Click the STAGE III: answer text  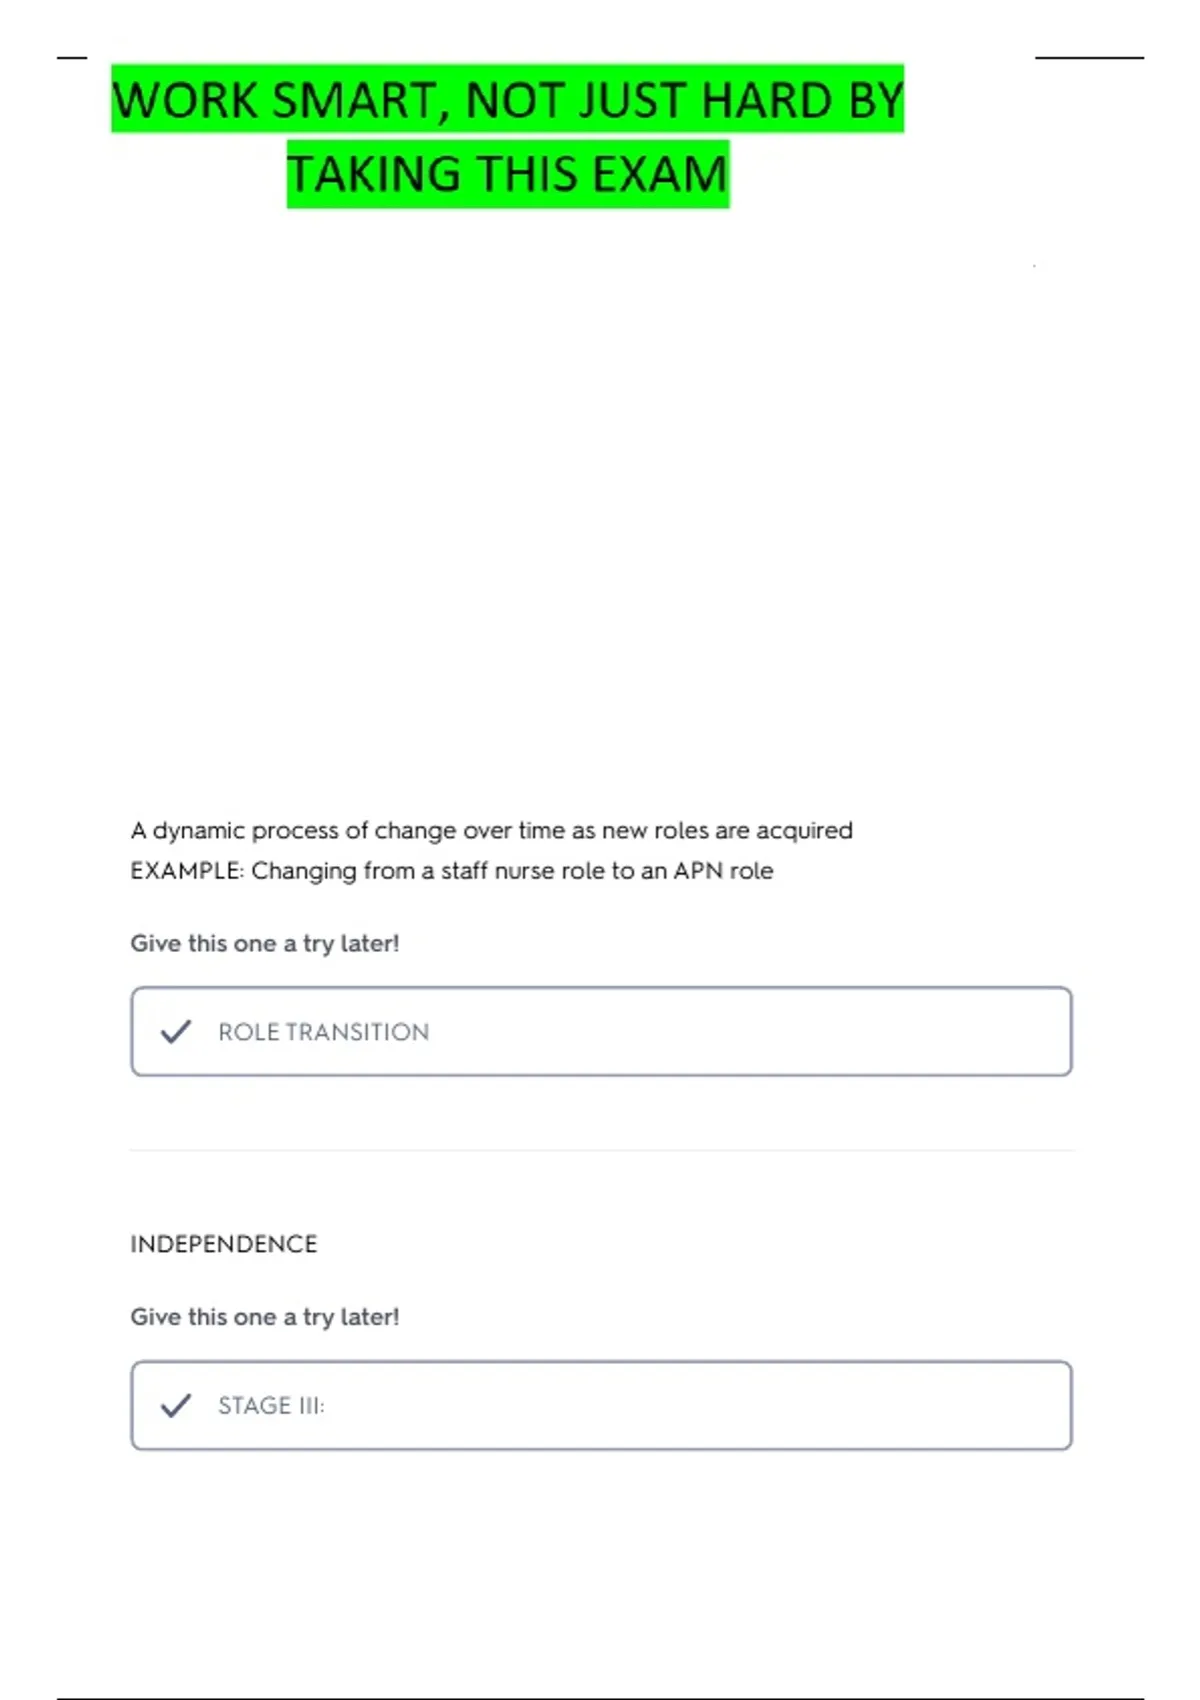[271, 1406]
